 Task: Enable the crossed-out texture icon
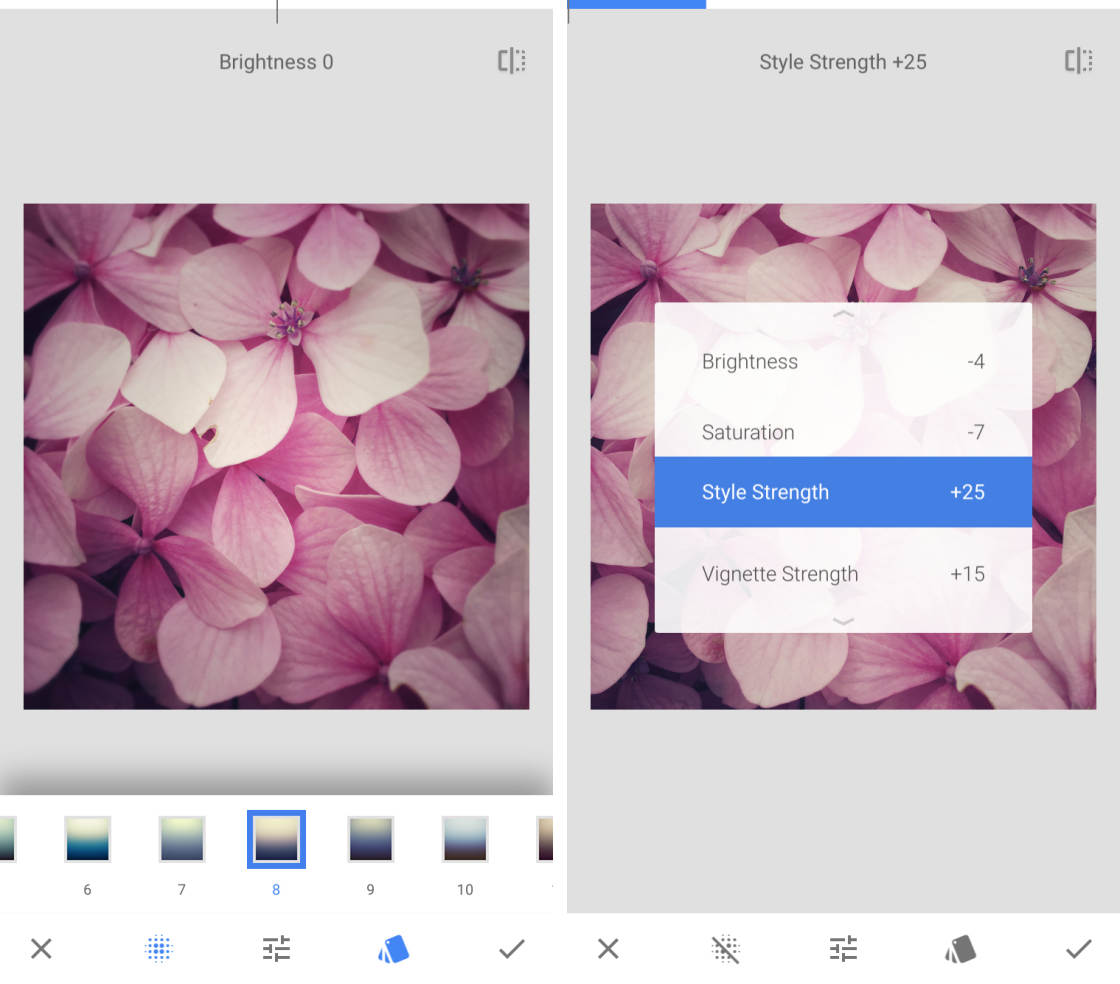coord(726,948)
